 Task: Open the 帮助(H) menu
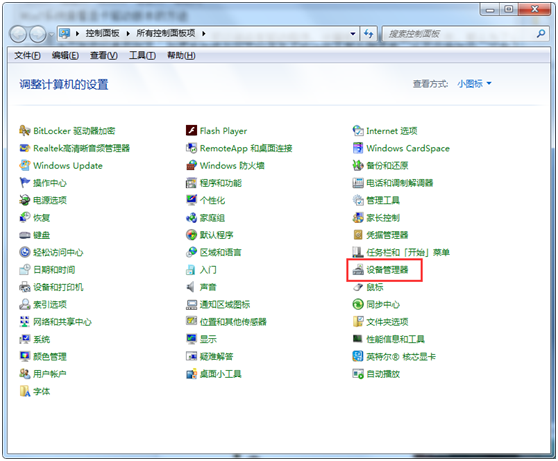click(x=181, y=56)
